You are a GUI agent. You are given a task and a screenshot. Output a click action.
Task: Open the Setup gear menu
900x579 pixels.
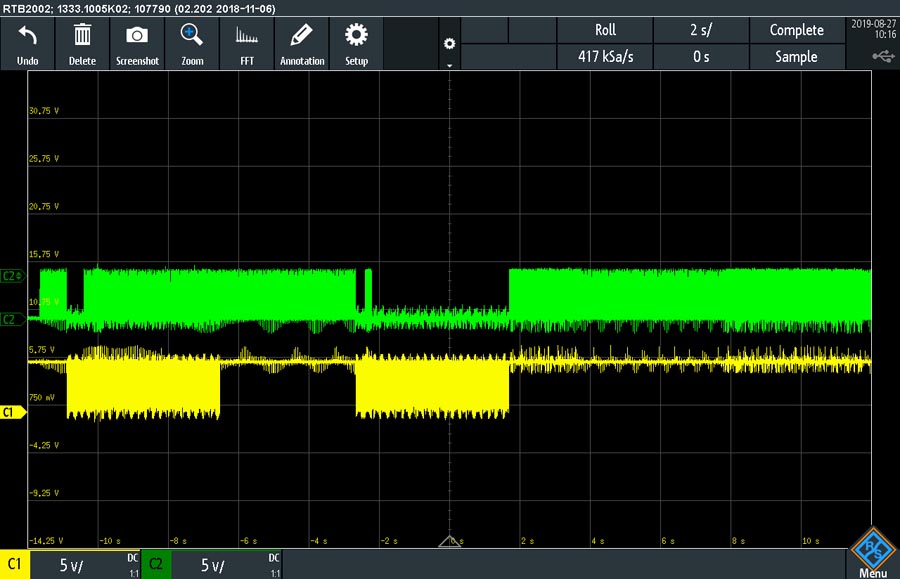pyautogui.click(x=356, y=44)
